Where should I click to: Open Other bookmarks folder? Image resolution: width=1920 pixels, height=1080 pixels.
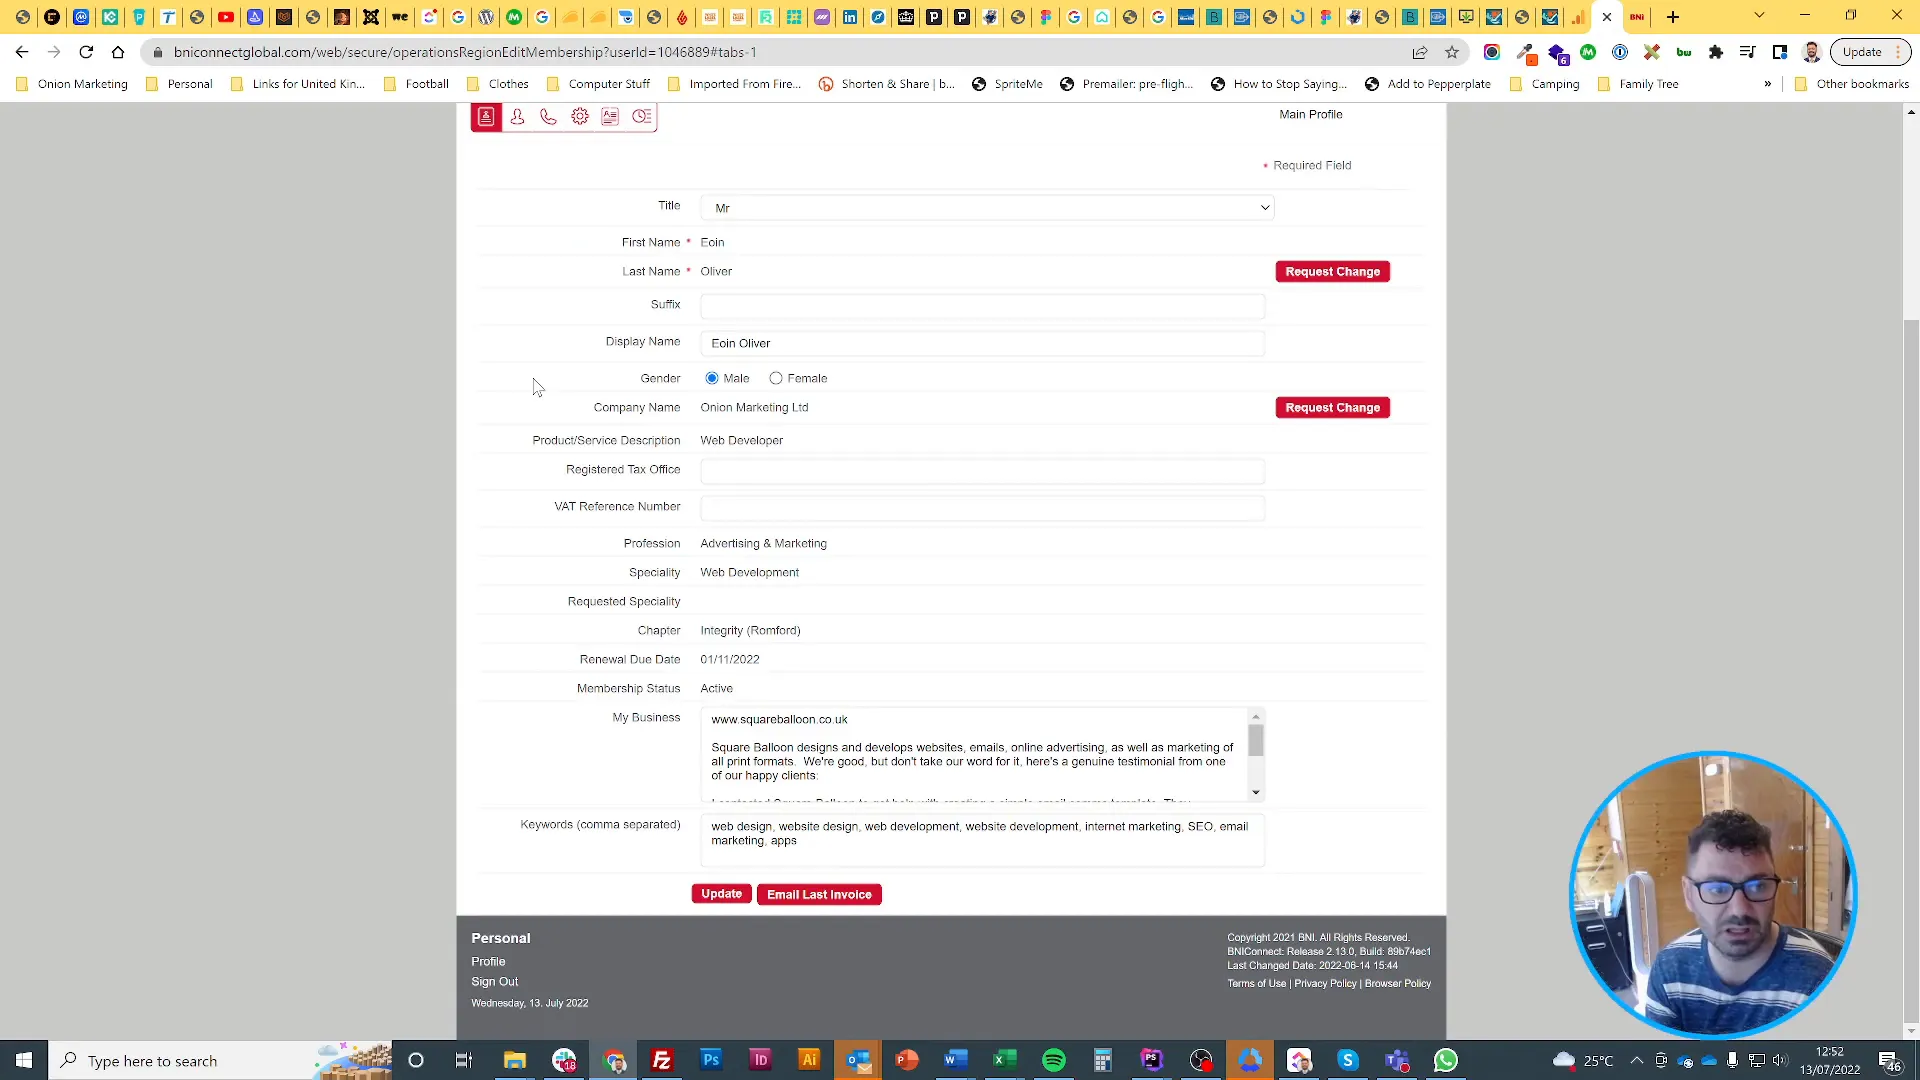pos(1851,84)
